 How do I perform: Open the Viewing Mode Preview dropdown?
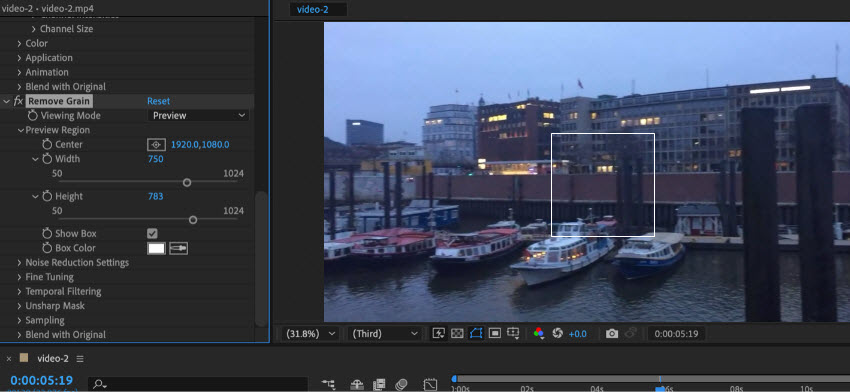coord(198,115)
